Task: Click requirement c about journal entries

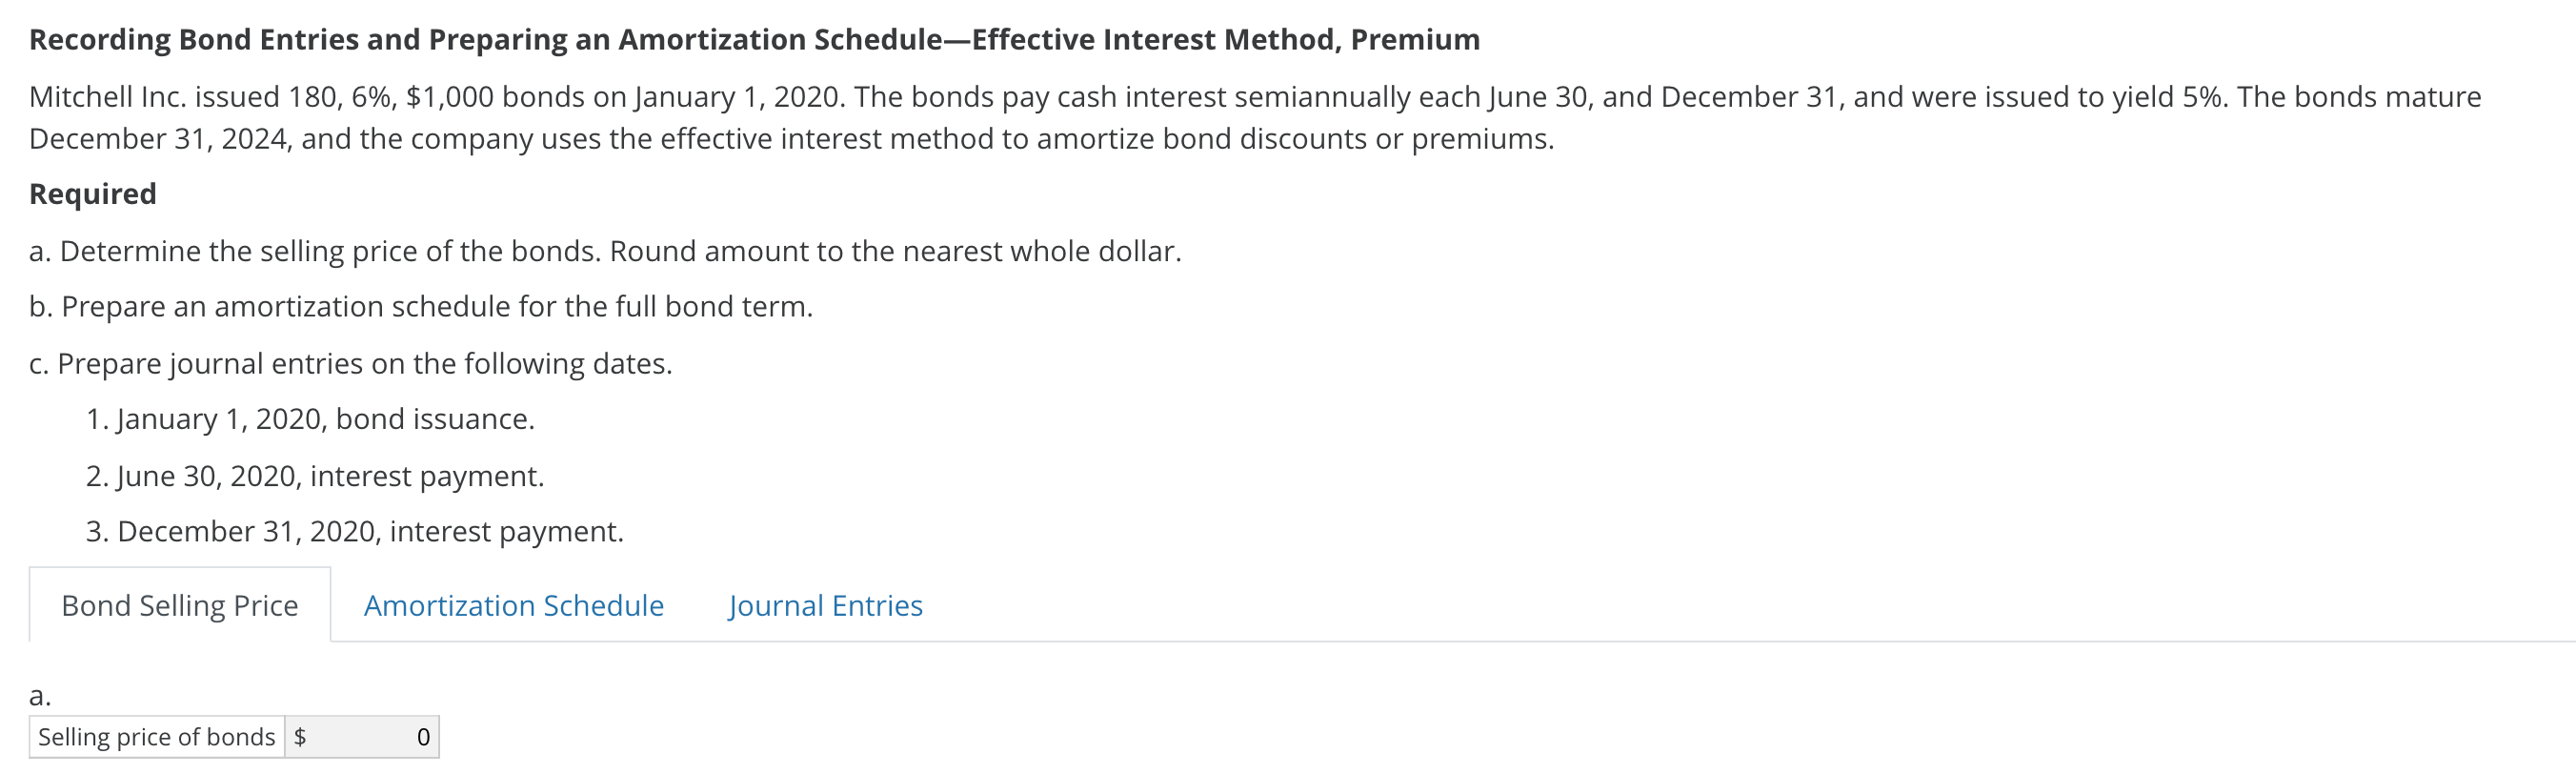Action: pos(351,363)
